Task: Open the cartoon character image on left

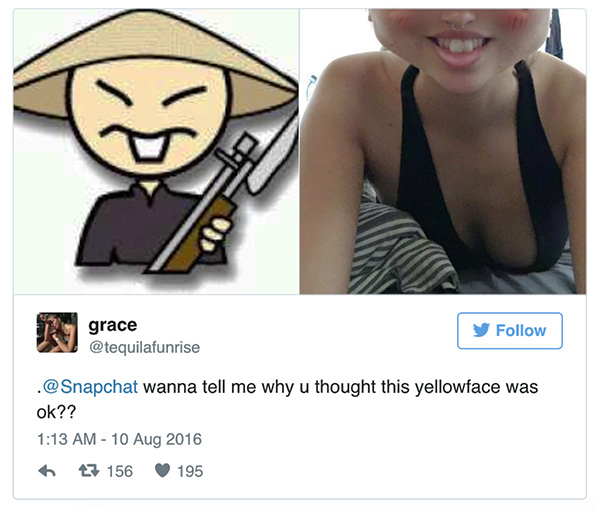Action: (156, 151)
